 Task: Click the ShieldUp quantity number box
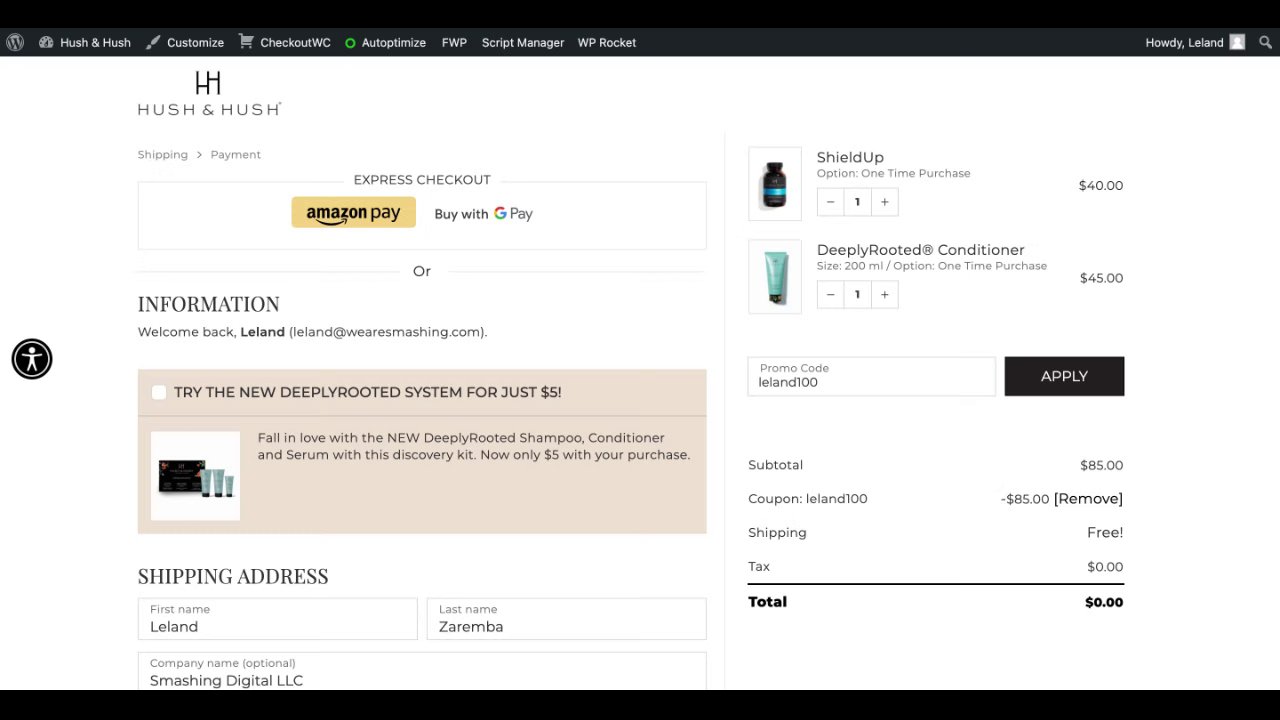coord(857,202)
